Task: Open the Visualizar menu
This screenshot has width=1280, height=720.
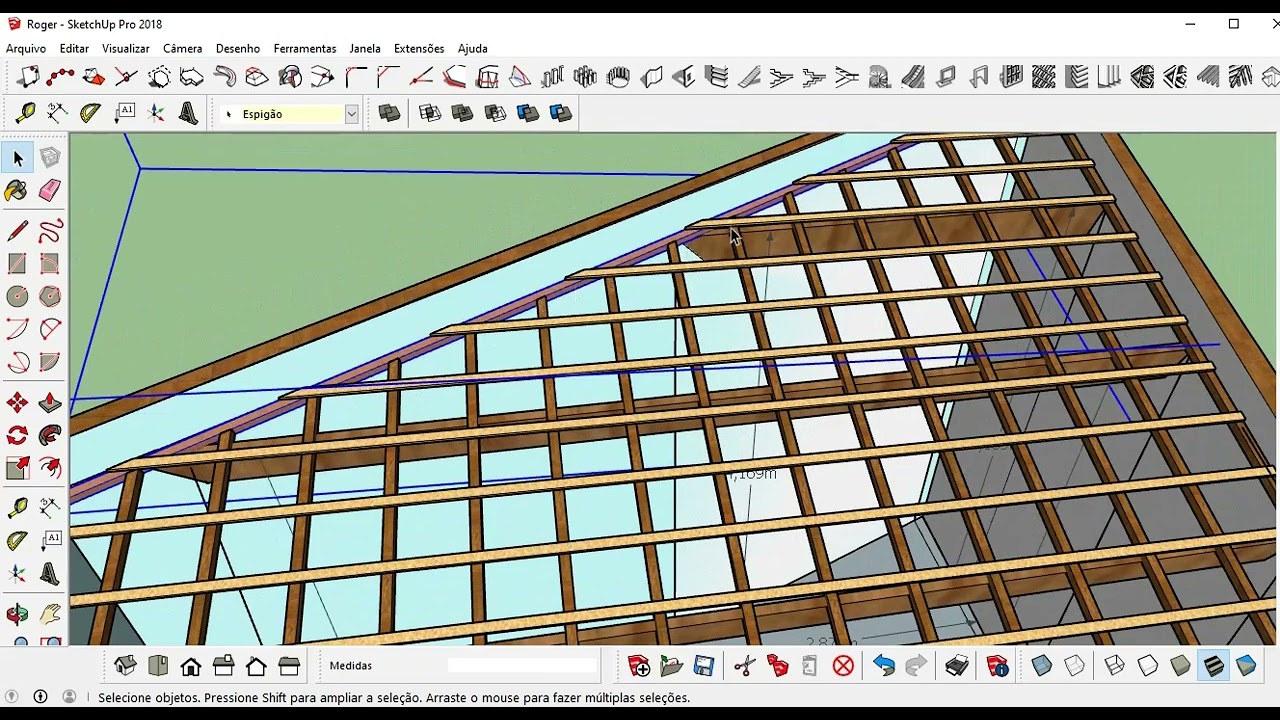Action: pyautogui.click(x=126, y=48)
